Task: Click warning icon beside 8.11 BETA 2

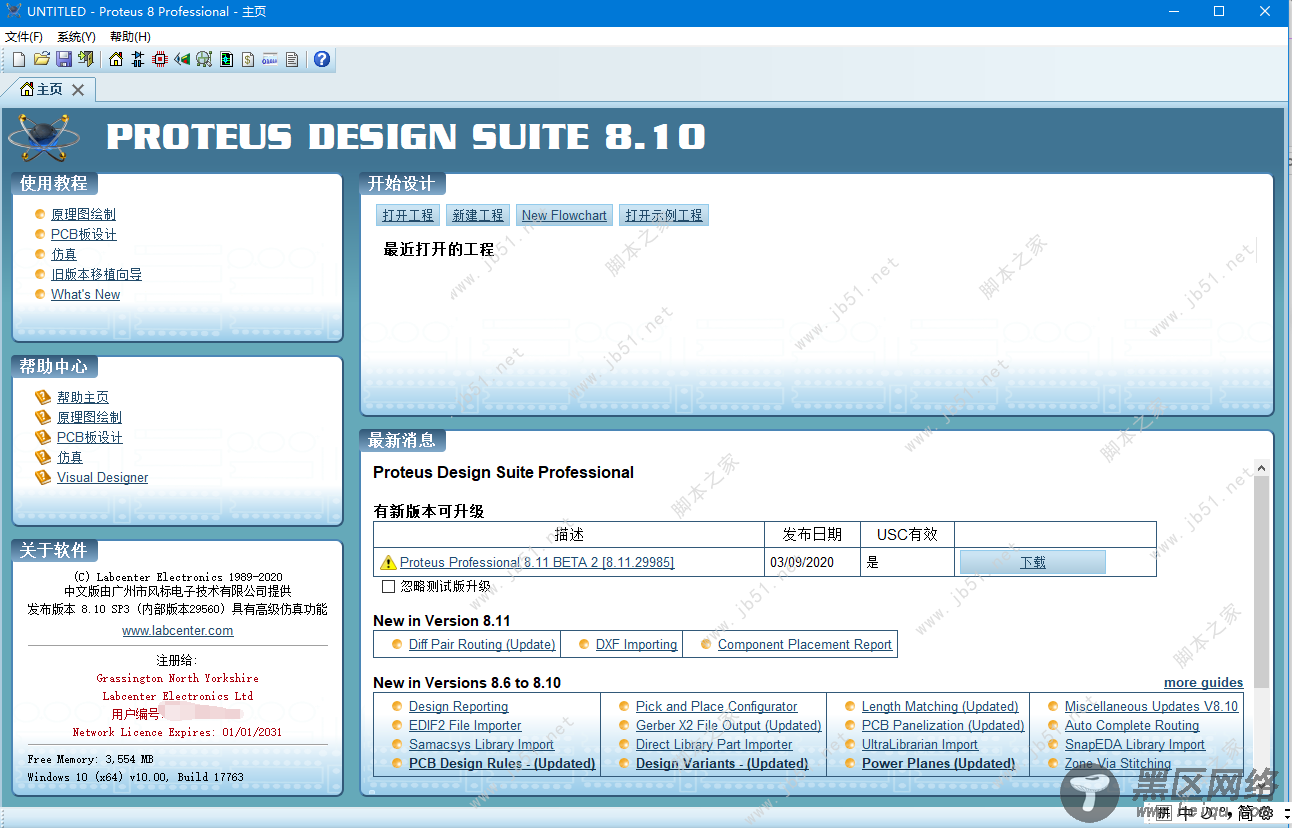Action: 388,563
